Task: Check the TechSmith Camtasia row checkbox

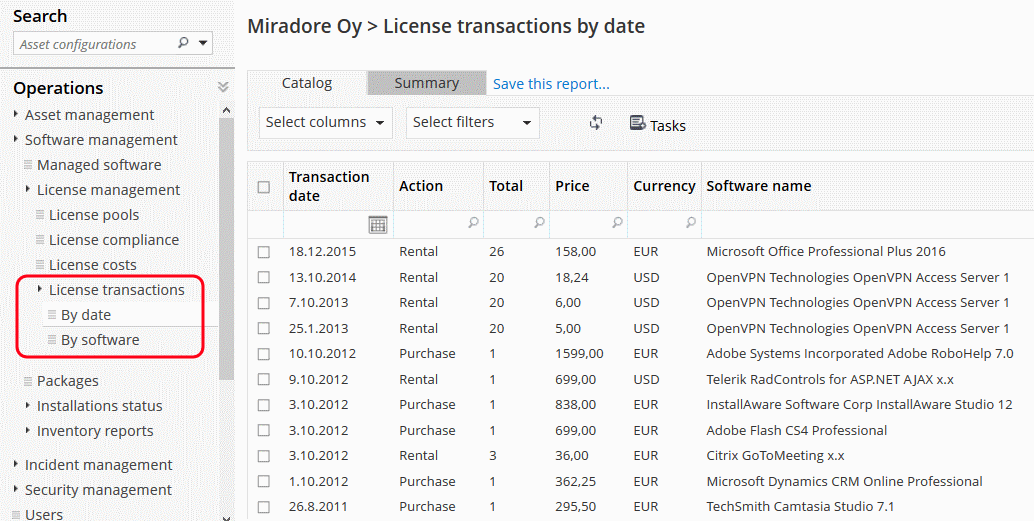Action: [x=264, y=507]
